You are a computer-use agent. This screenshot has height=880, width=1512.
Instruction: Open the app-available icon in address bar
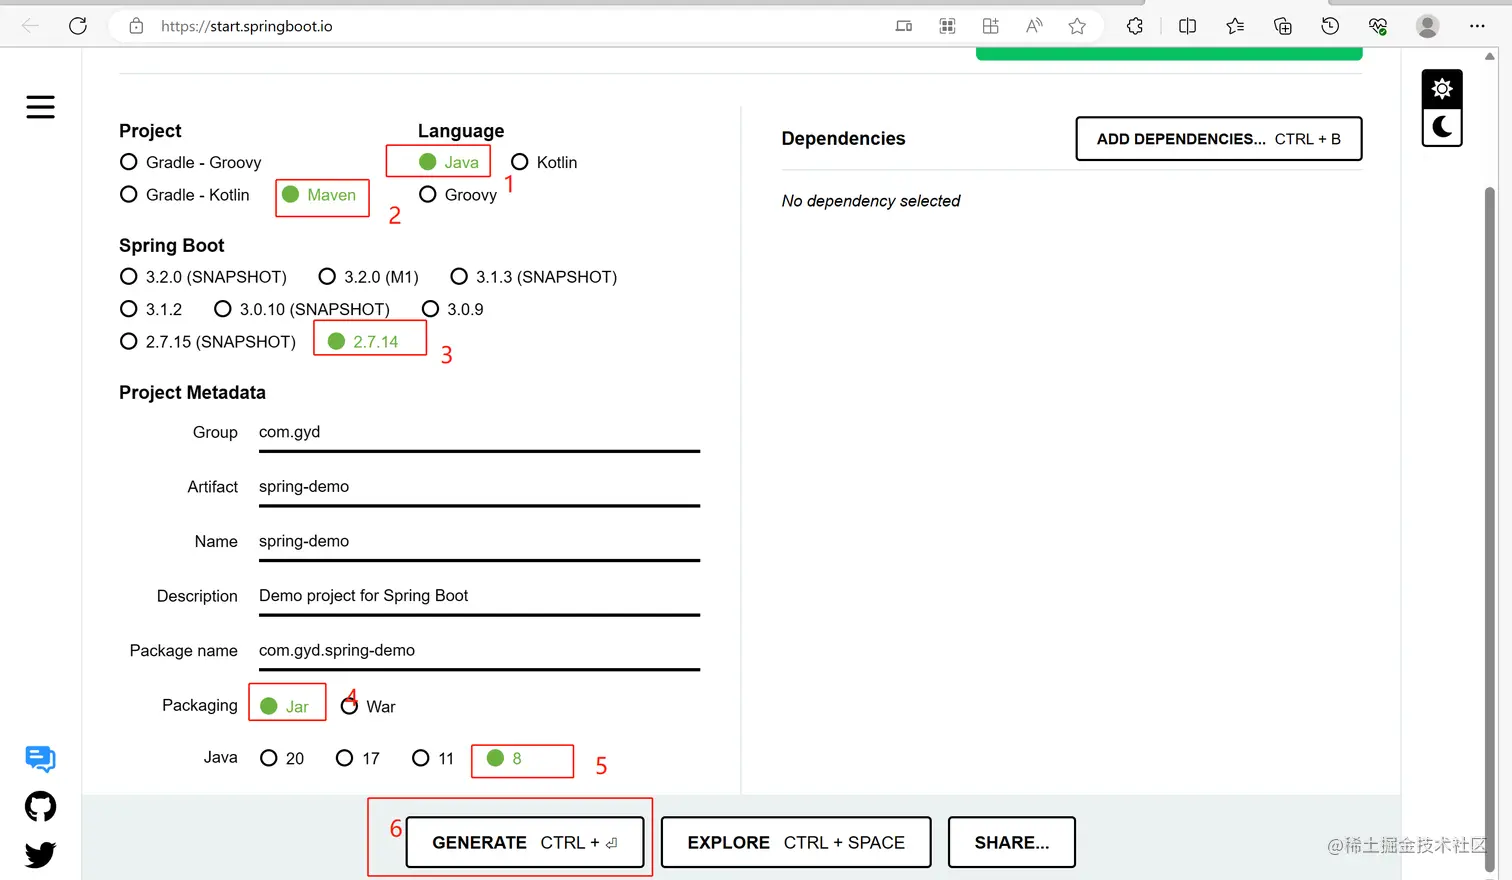(904, 26)
